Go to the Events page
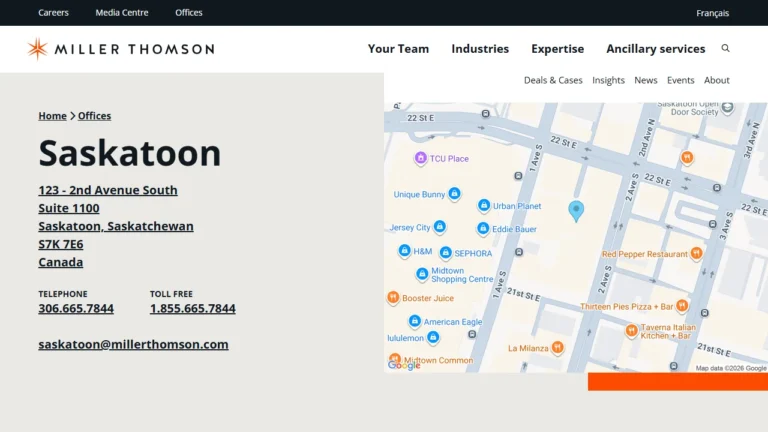This screenshot has width=768, height=432. 680,80
